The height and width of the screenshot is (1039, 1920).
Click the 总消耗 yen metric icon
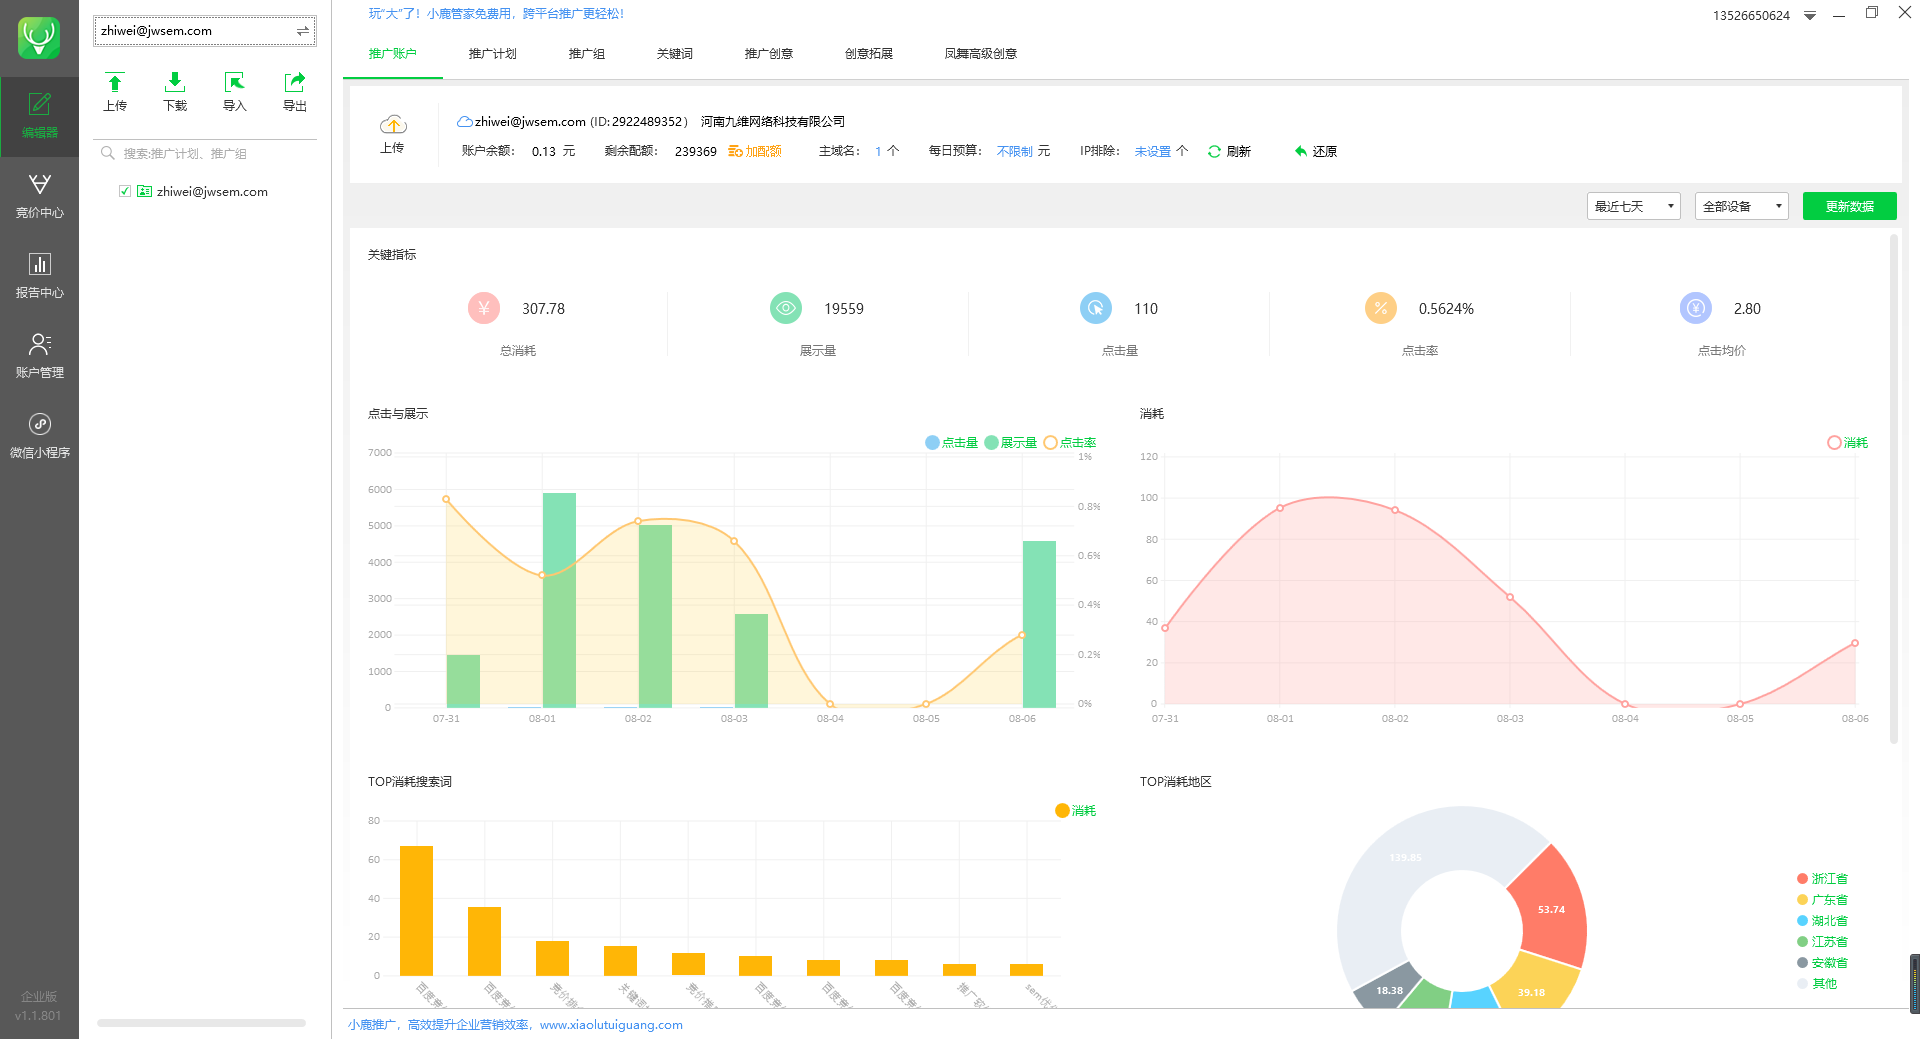(x=484, y=308)
